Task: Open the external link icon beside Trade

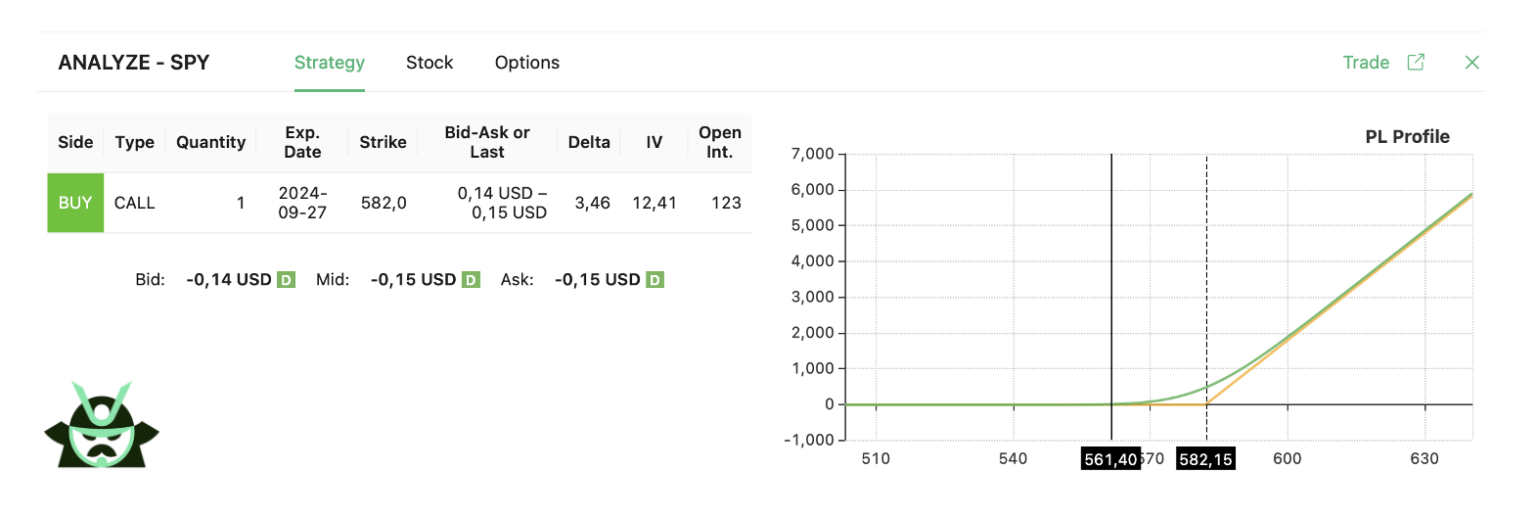Action: (1415, 62)
